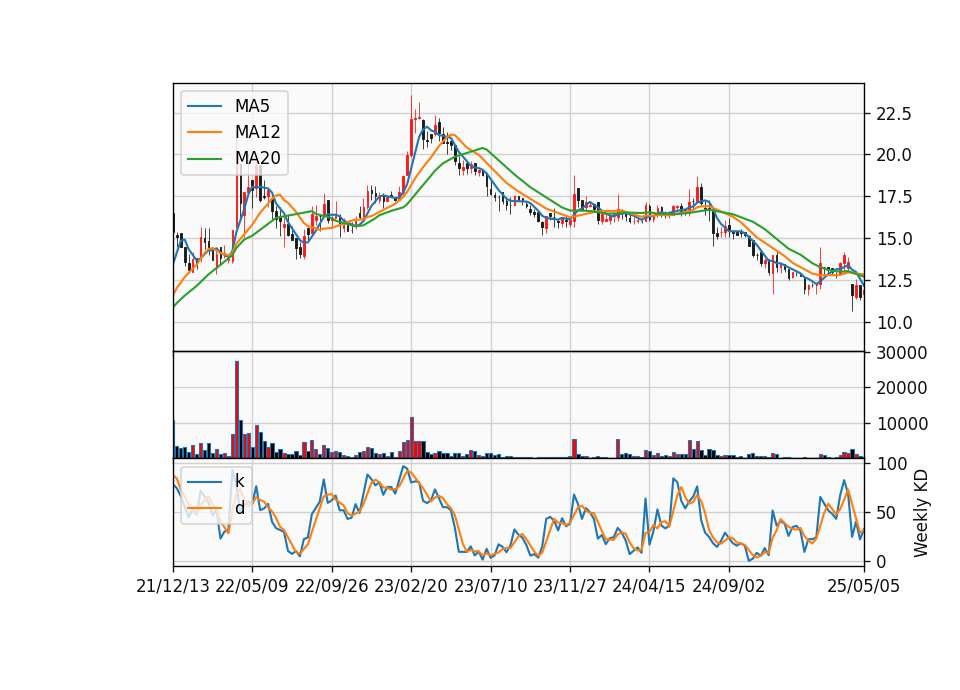Click the 20.0 price axis label
Image resolution: width=960 pixels, height=690 pixels.
tap(894, 155)
